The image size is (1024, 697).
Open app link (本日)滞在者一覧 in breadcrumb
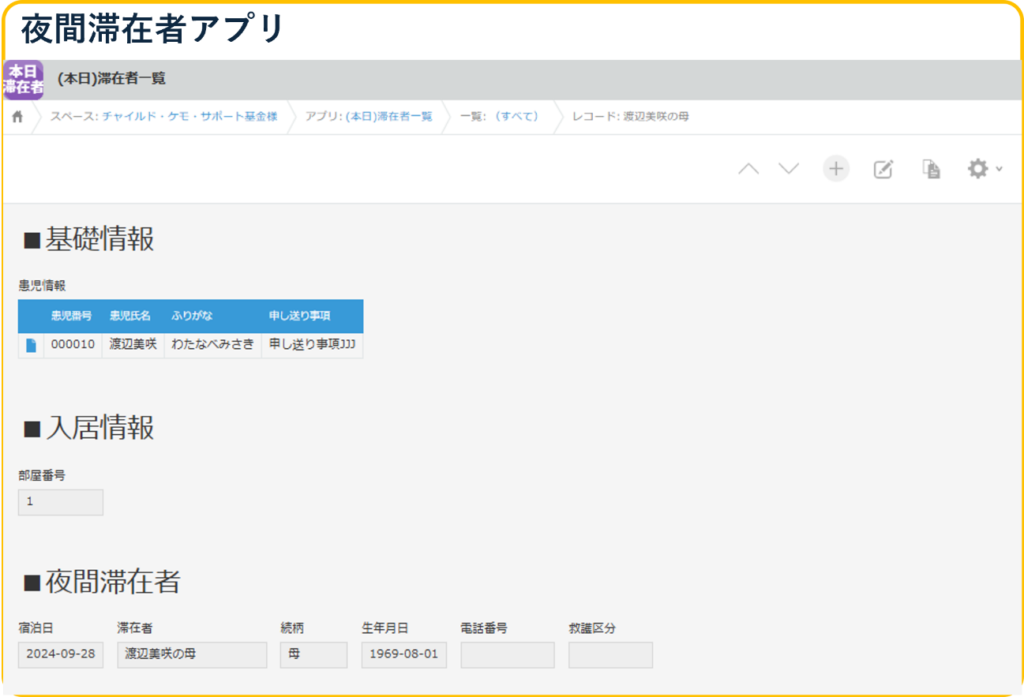[389, 116]
